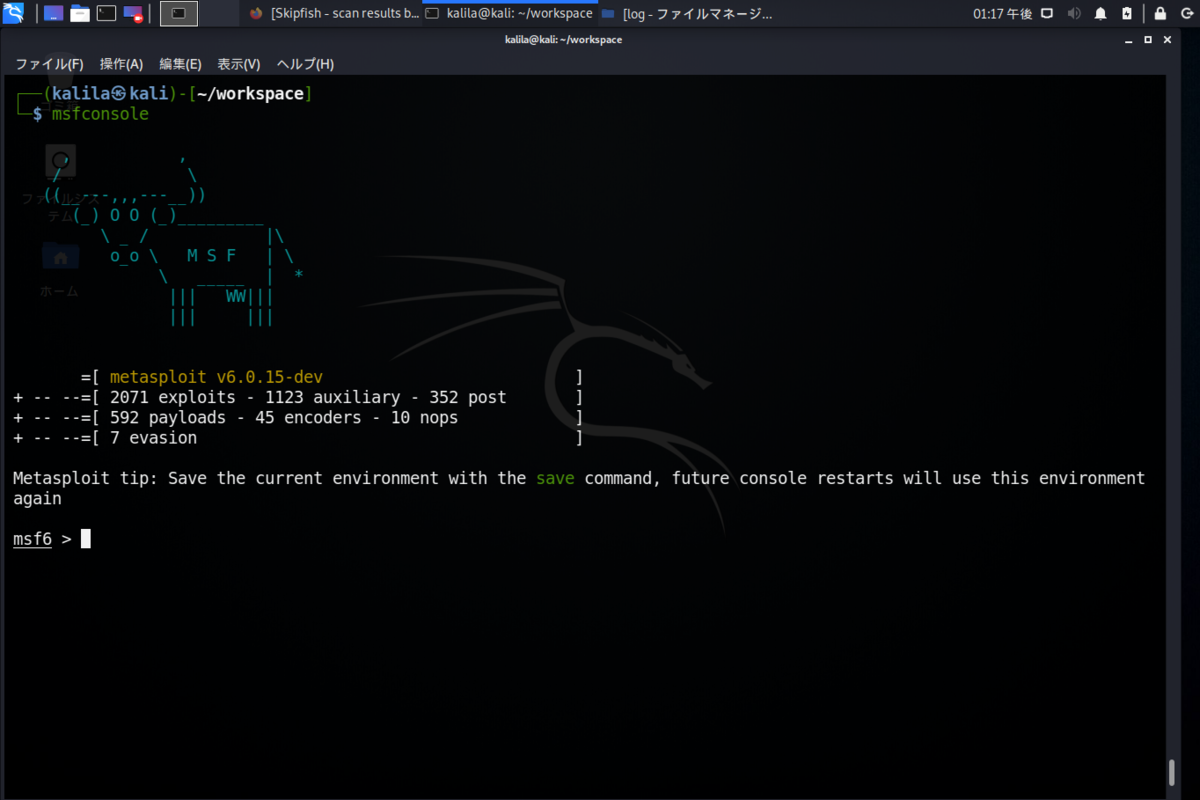Image resolution: width=1200 pixels, height=800 pixels.
Task: Click the screen recorder panel launcher
Action: [132, 14]
